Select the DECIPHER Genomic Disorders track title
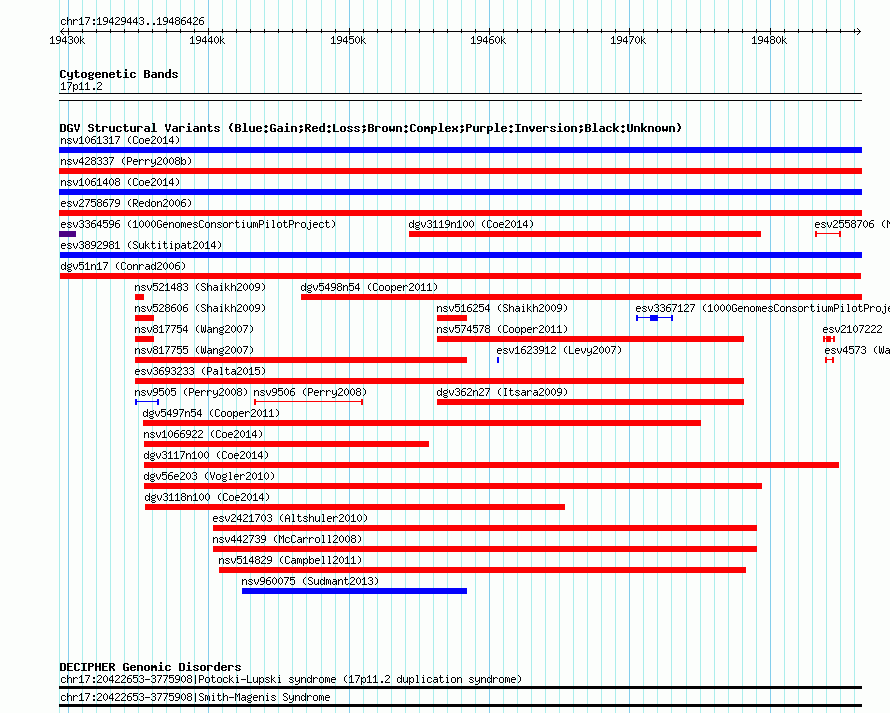890x713 pixels. 150,667
